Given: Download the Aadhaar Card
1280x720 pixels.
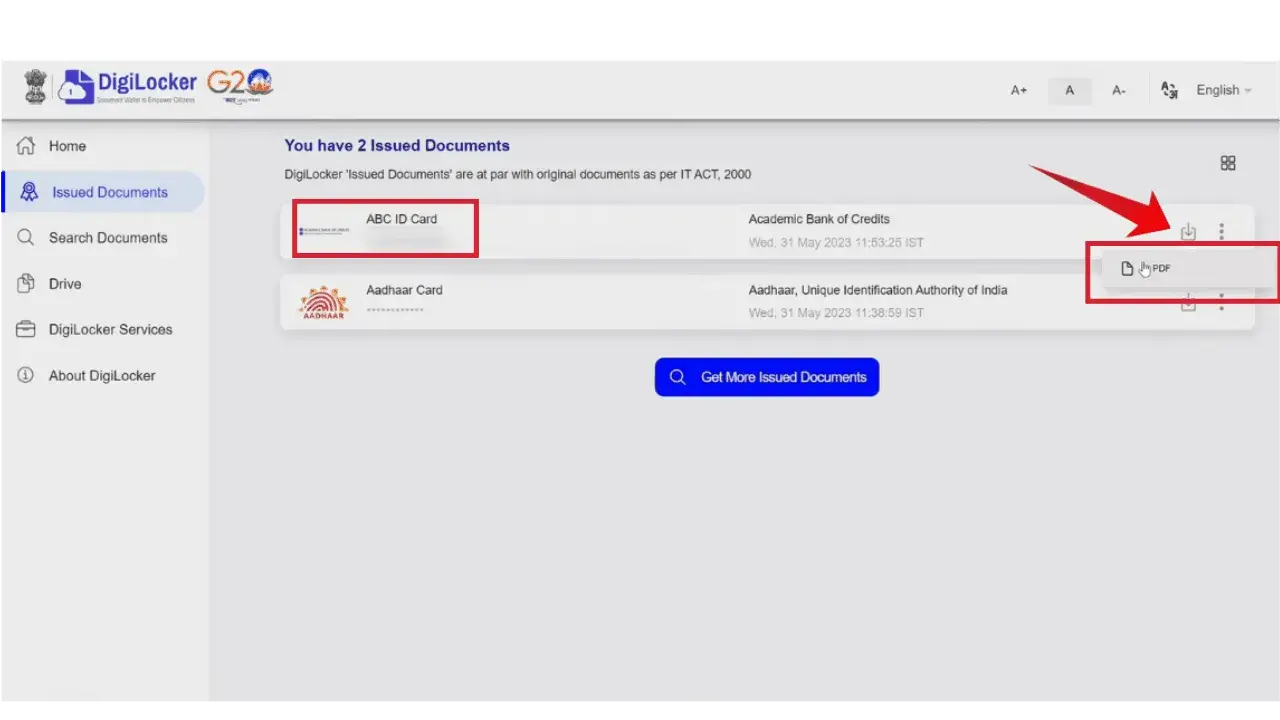Looking at the screenshot, I should tap(1188, 302).
